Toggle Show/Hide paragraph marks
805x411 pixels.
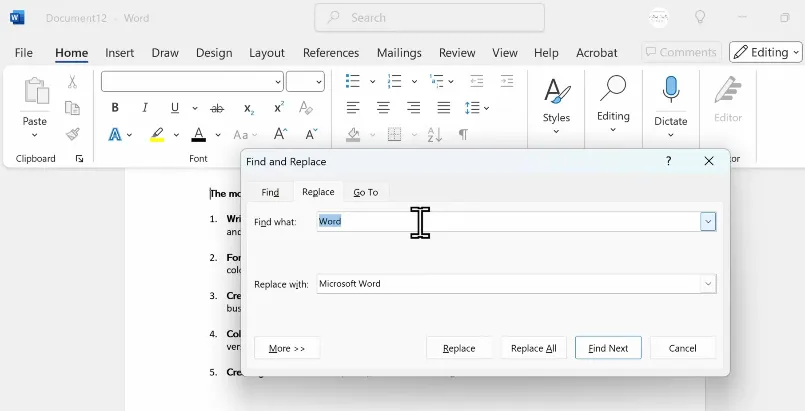click(x=463, y=134)
